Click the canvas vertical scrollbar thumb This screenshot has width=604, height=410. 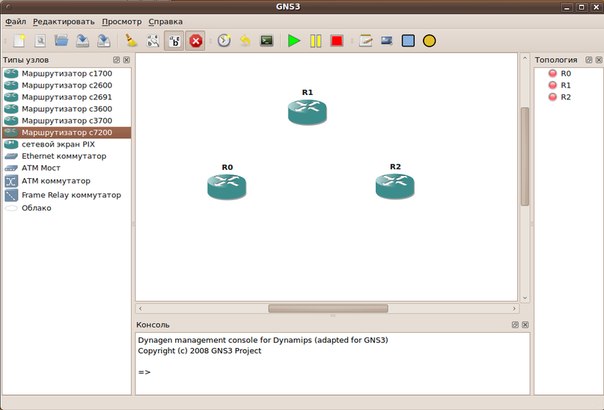click(x=525, y=156)
